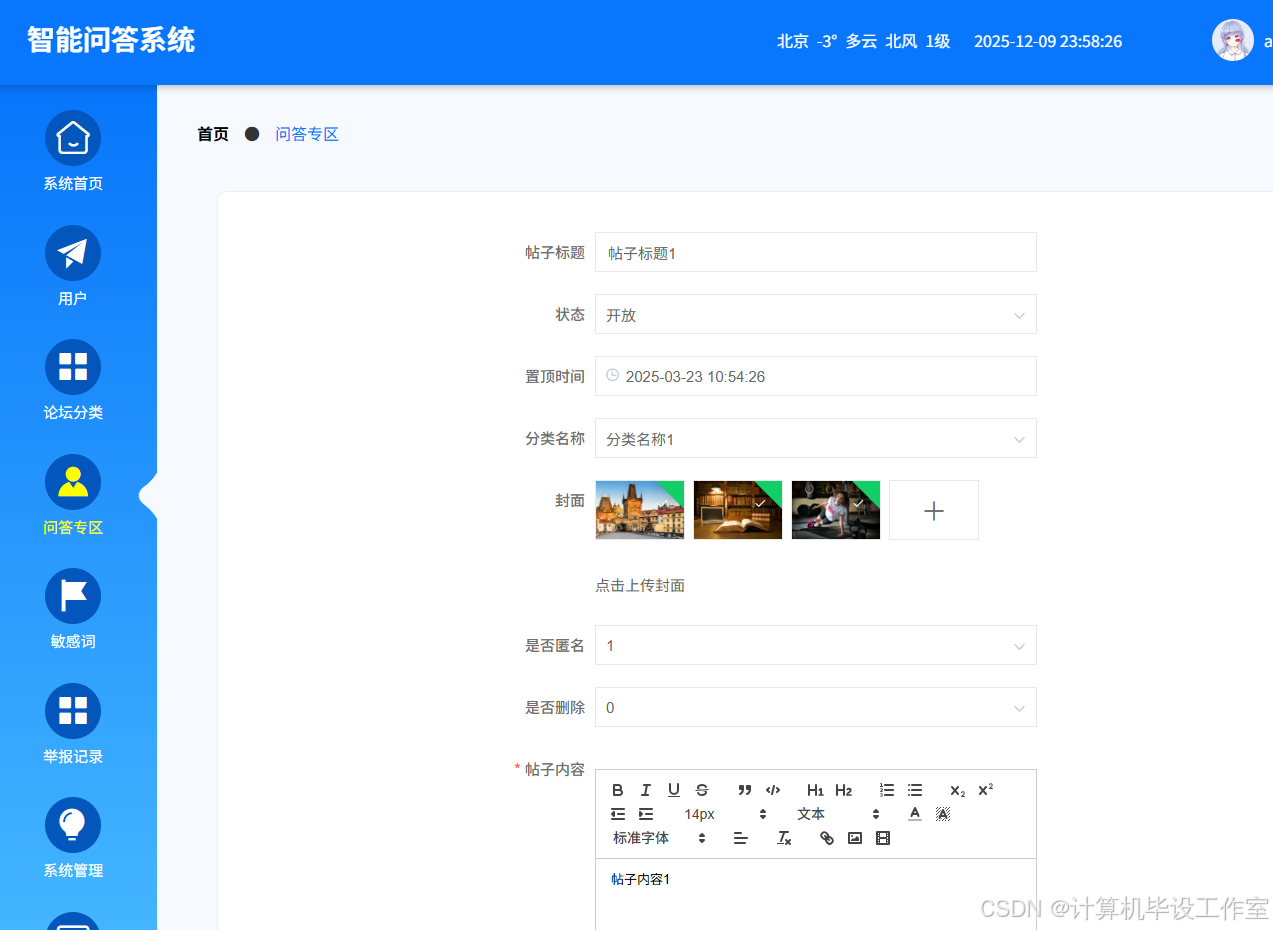This screenshot has height=930, width=1273.
Task: Create a bulleted list
Action: 914,790
